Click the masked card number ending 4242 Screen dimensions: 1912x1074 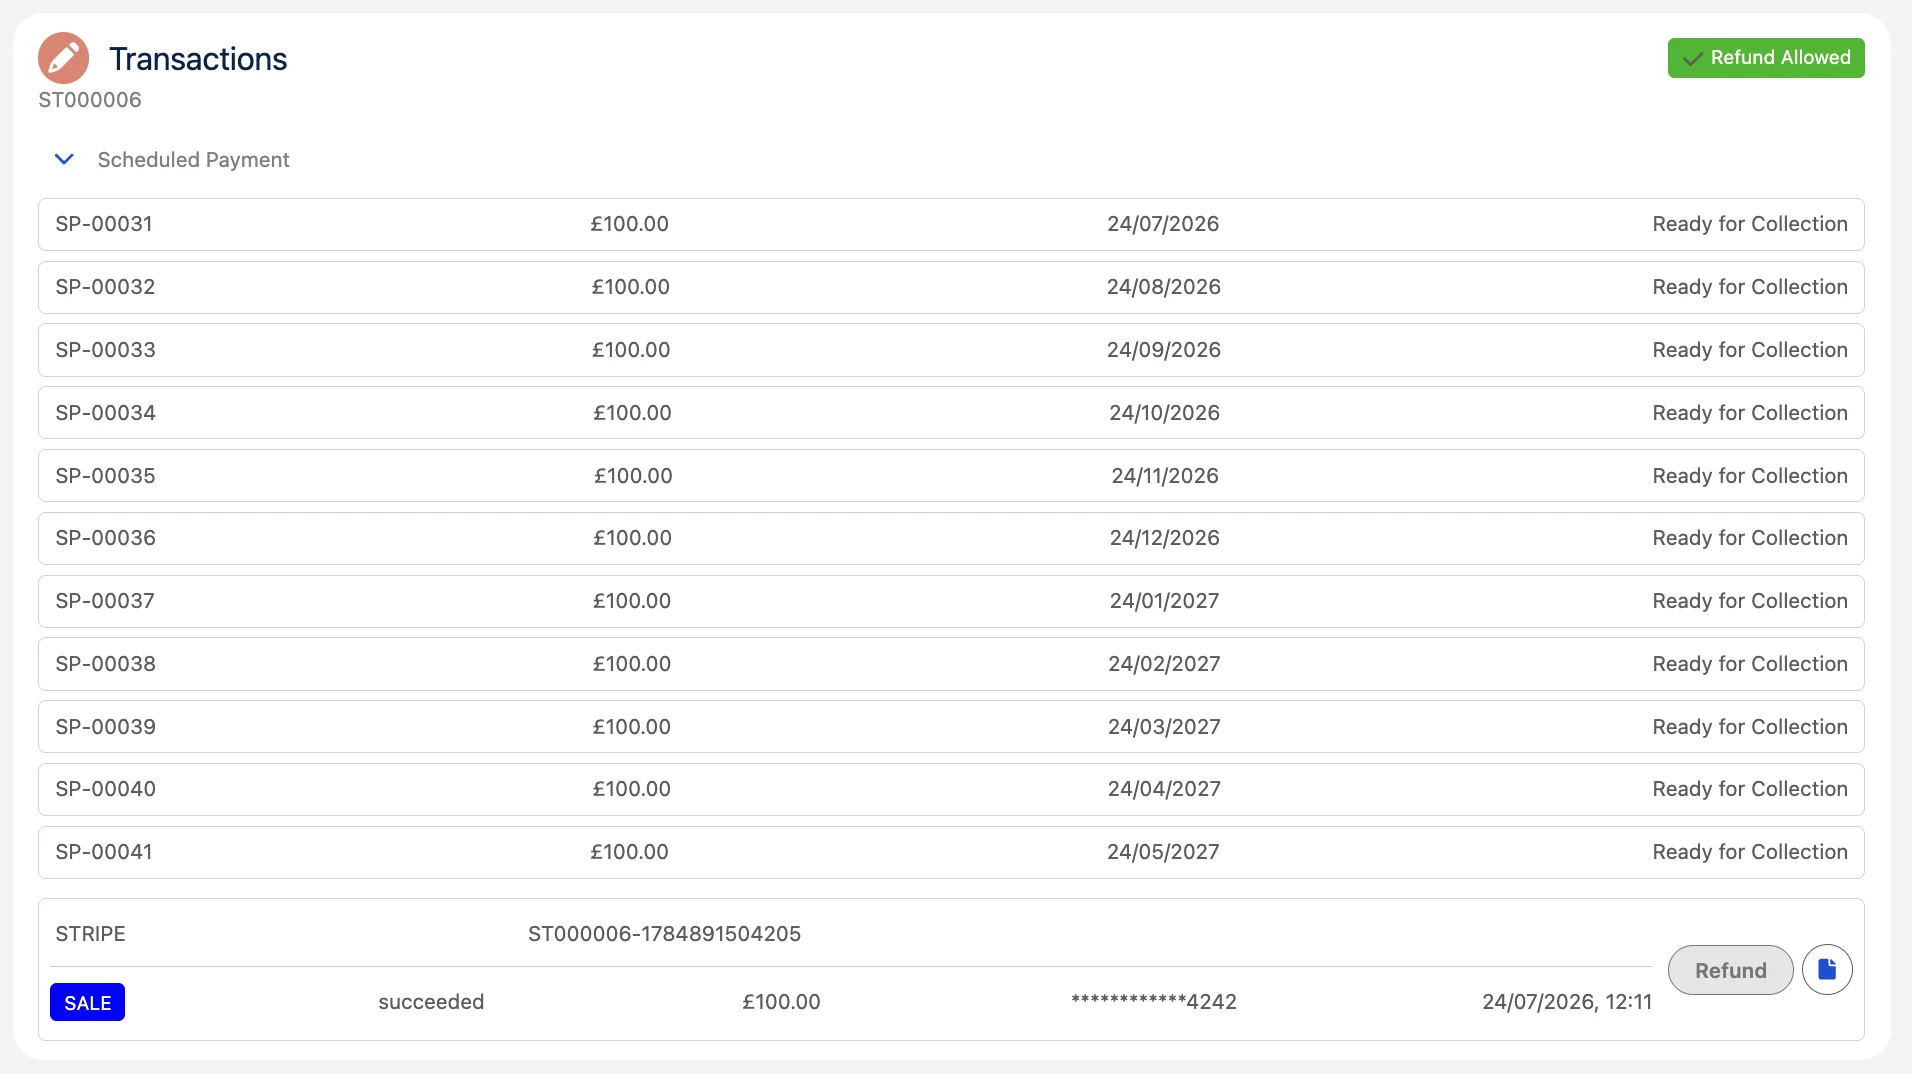pyautogui.click(x=1153, y=1002)
